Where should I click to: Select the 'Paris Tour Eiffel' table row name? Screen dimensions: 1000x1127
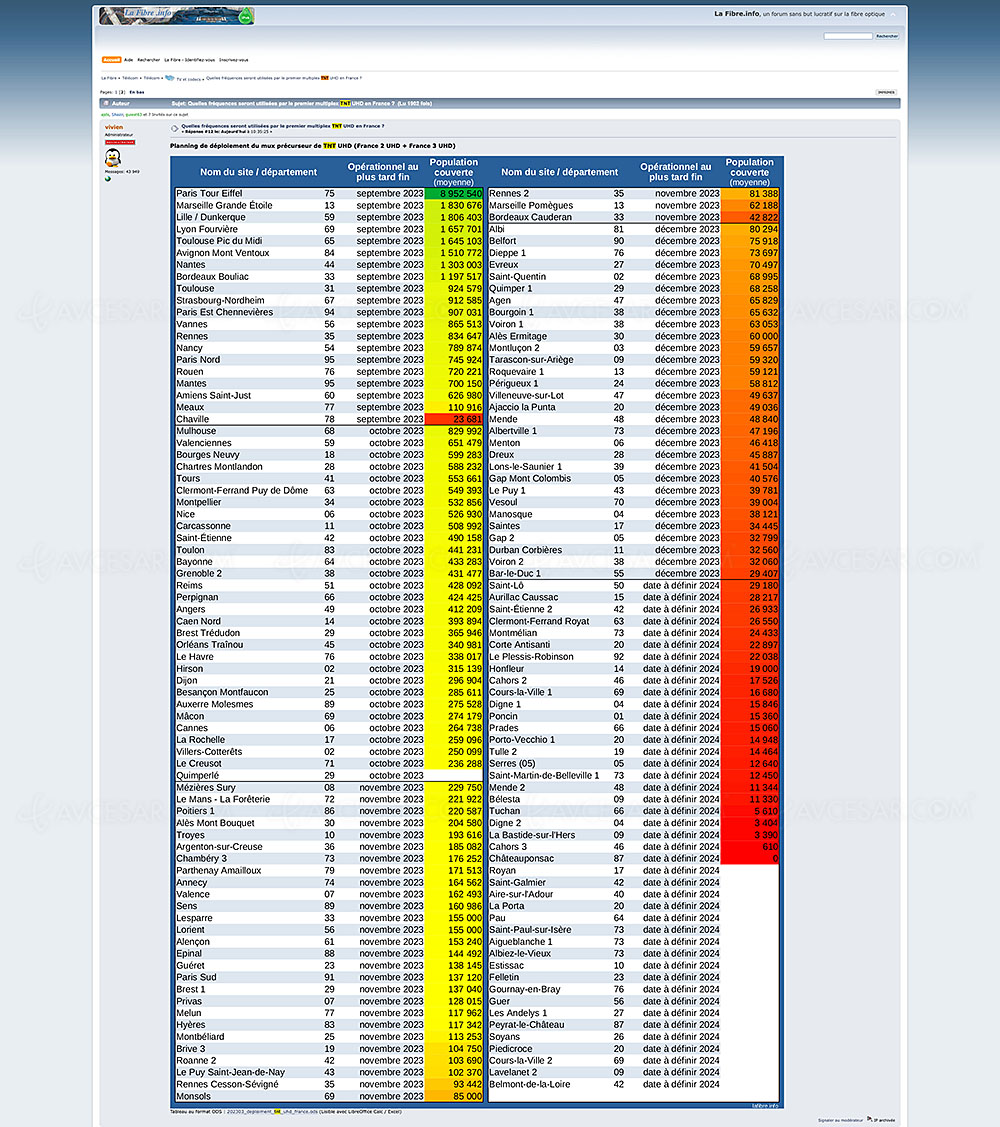point(209,193)
